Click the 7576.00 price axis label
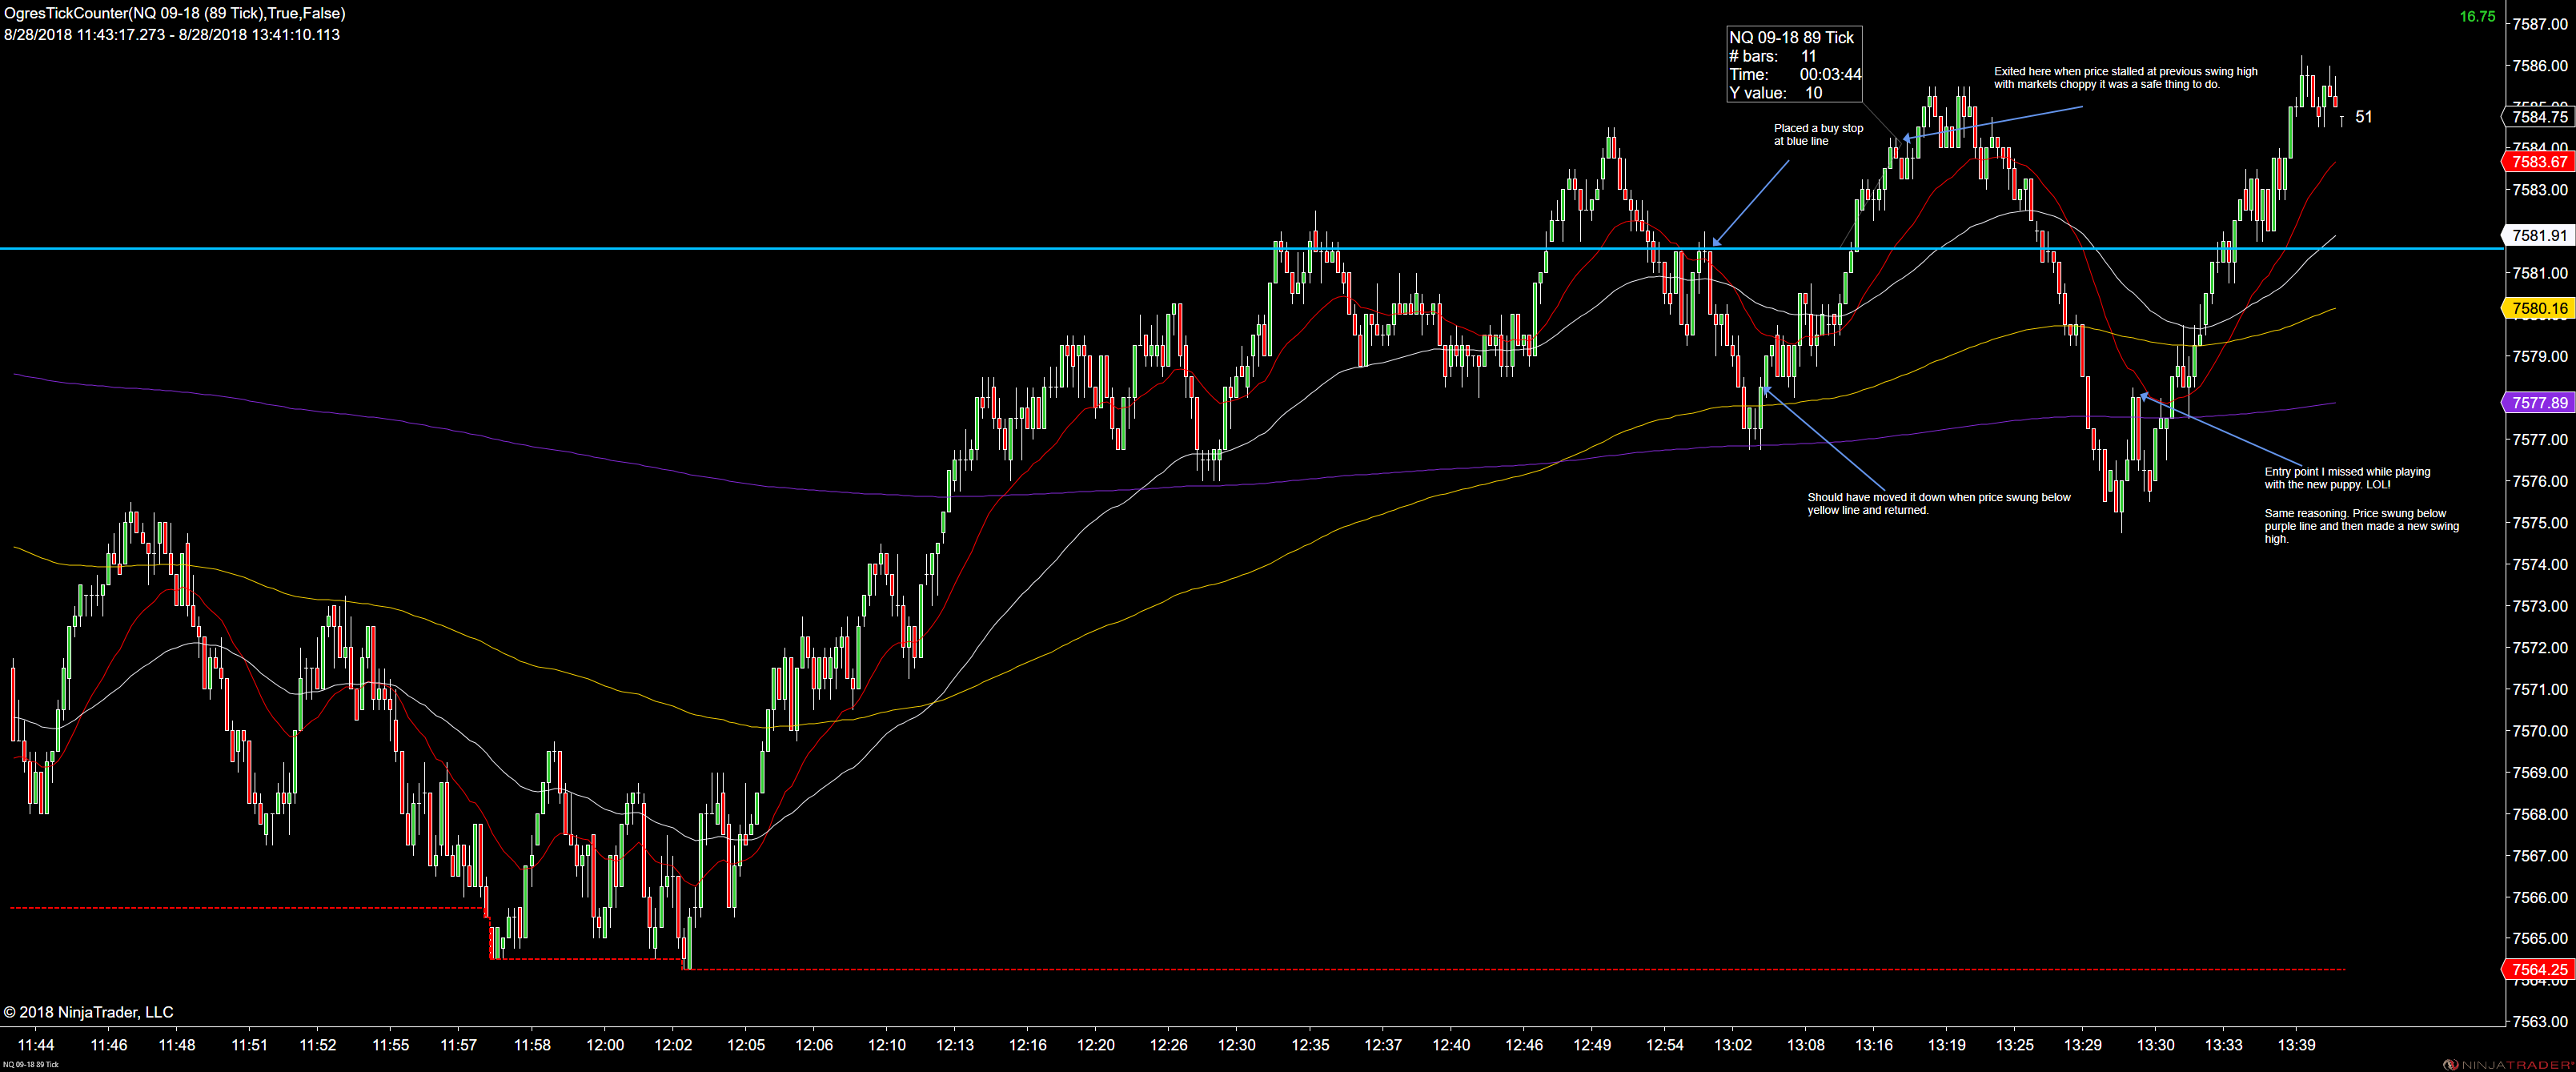This screenshot has width=2576, height=1072. coord(2540,481)
